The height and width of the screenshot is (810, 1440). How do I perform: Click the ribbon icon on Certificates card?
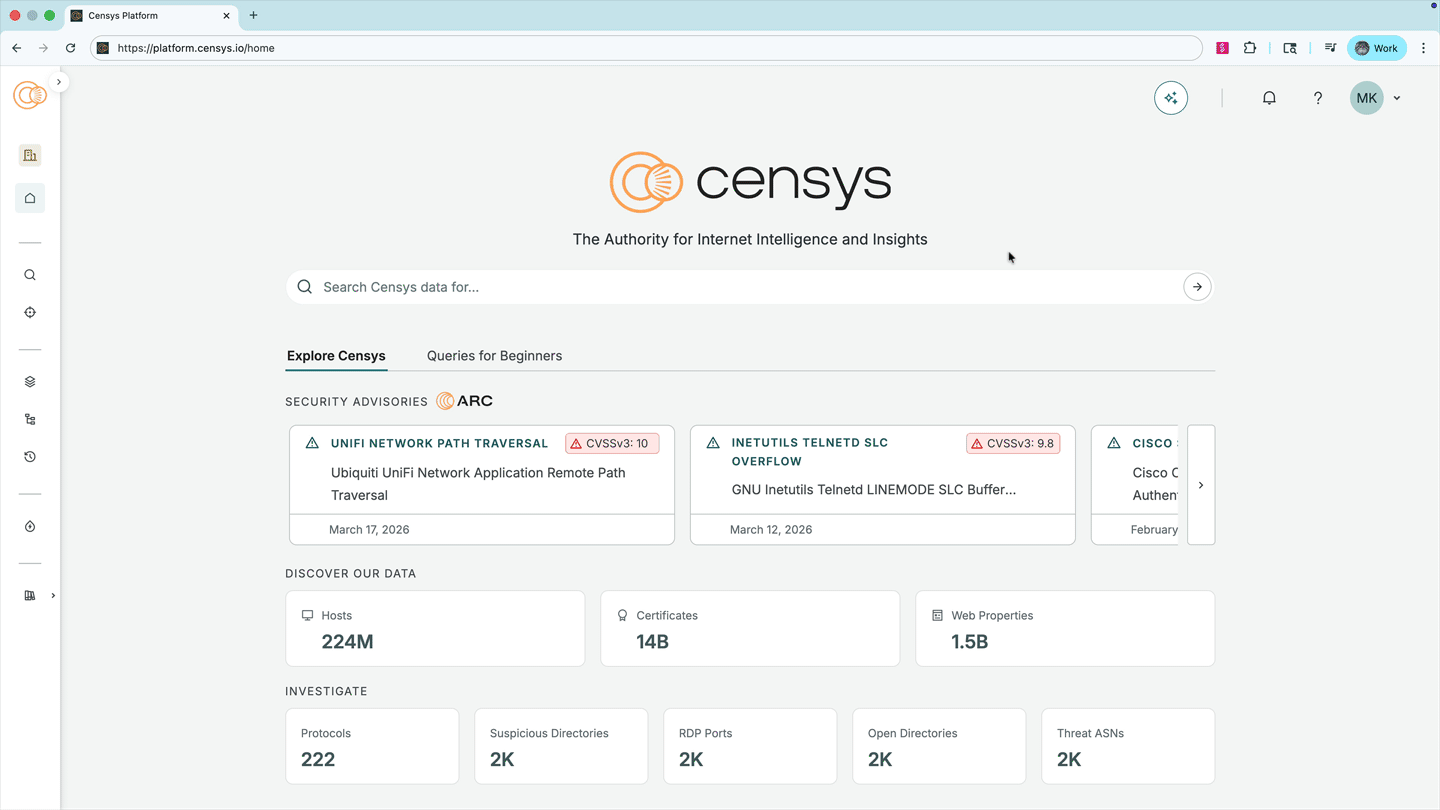click(x=622, y=616)
